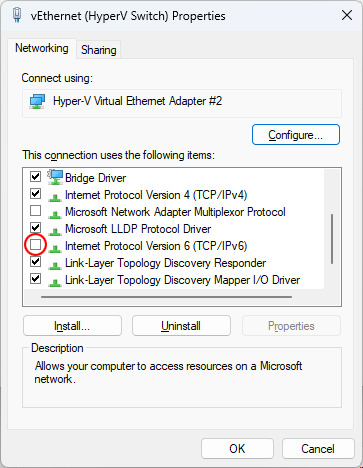This screenshot has width=363, height=468.
Task: Click the Link-Layer Topology Discovery Responder icon
Action: [x=55, y=265]
